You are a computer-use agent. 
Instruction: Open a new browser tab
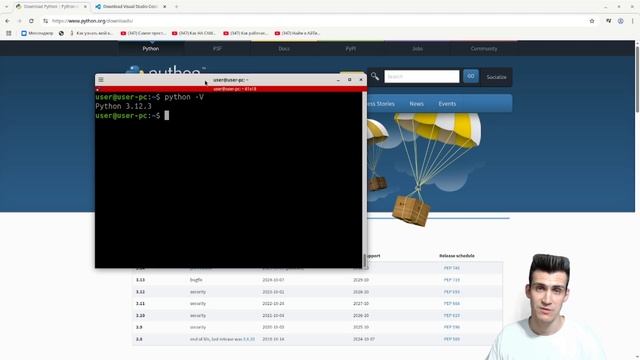click(x=176, y=7)
